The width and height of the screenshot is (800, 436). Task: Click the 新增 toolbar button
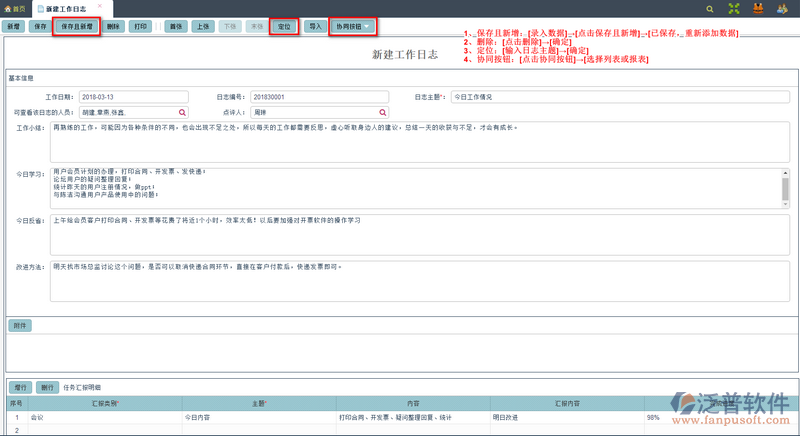click(13, 27)
